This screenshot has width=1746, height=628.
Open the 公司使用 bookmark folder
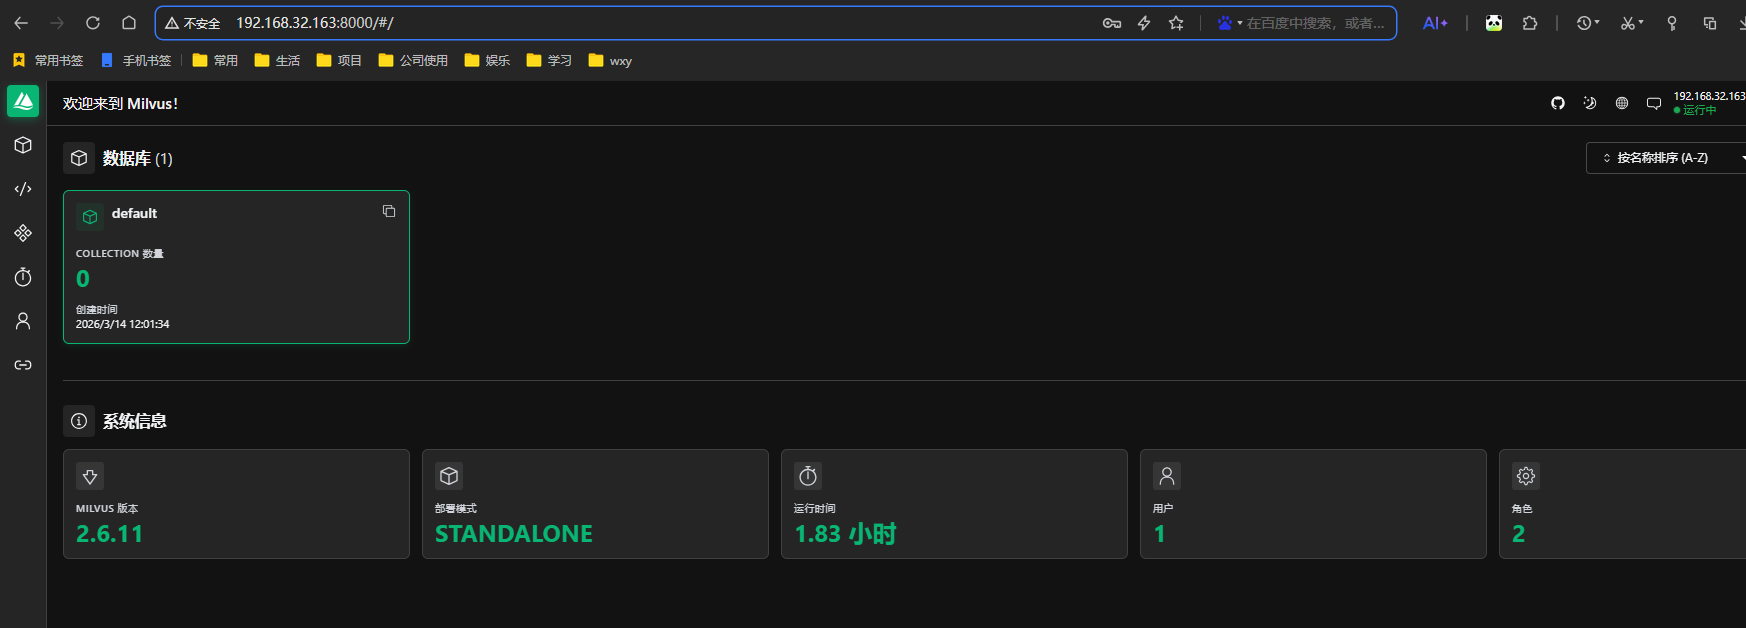(x=413, y=60)
